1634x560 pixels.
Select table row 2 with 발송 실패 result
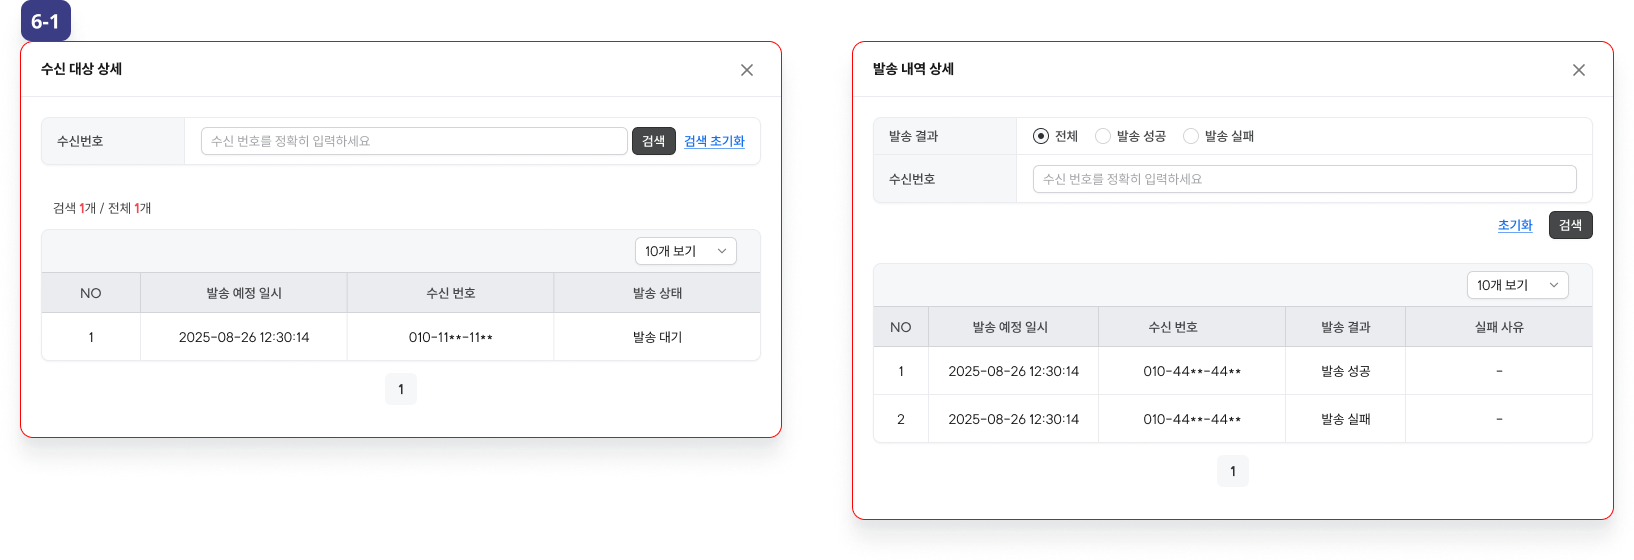pos(1232,419)
